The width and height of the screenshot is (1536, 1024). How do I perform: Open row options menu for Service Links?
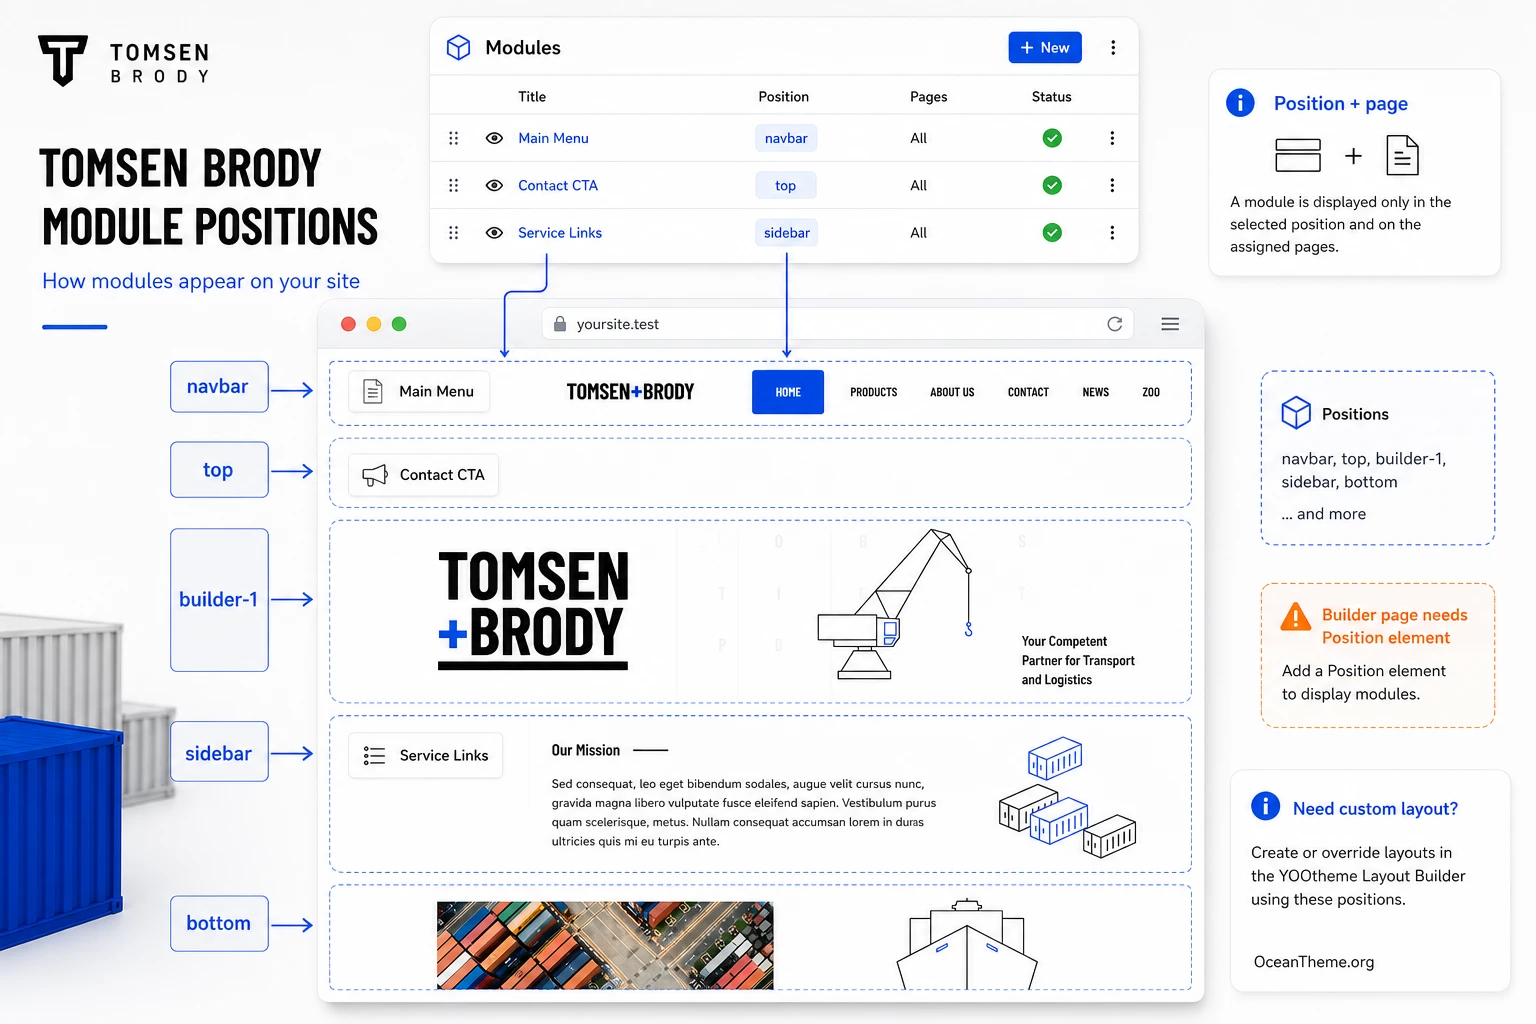(1112, 232)
